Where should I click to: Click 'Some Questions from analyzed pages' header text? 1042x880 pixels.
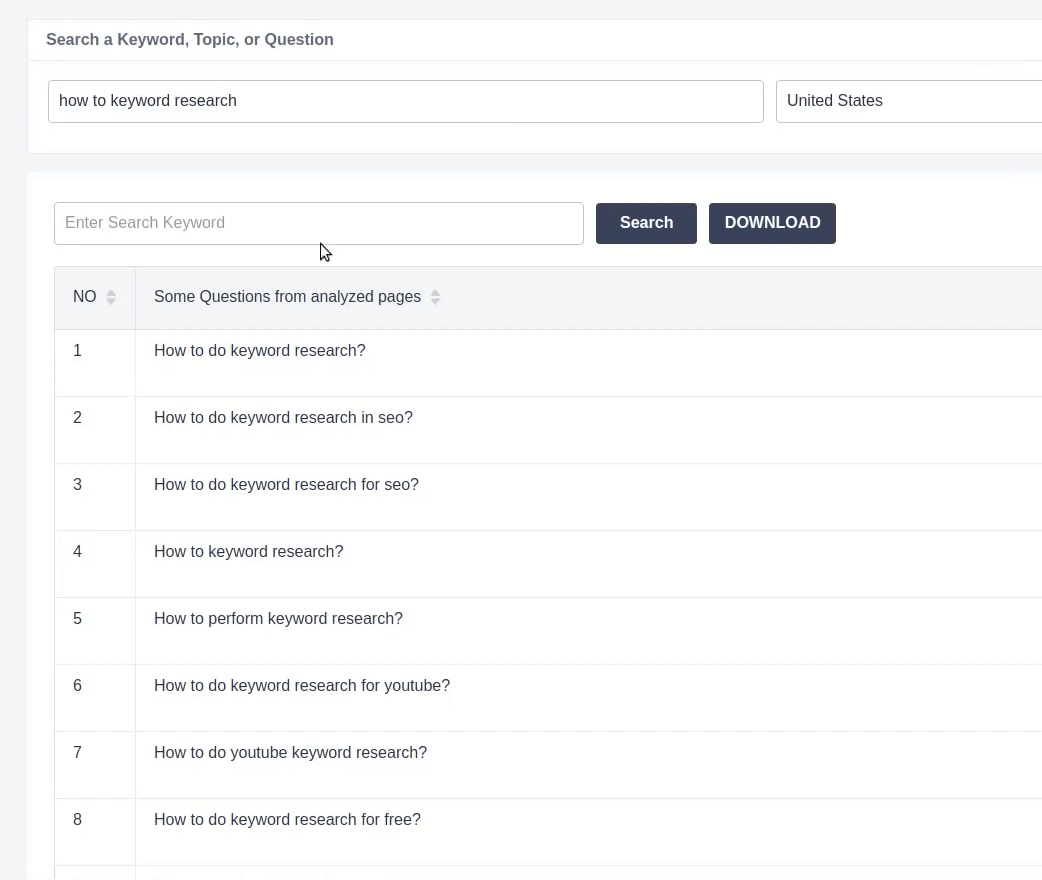pyautogui.click(x=287, y=297)
